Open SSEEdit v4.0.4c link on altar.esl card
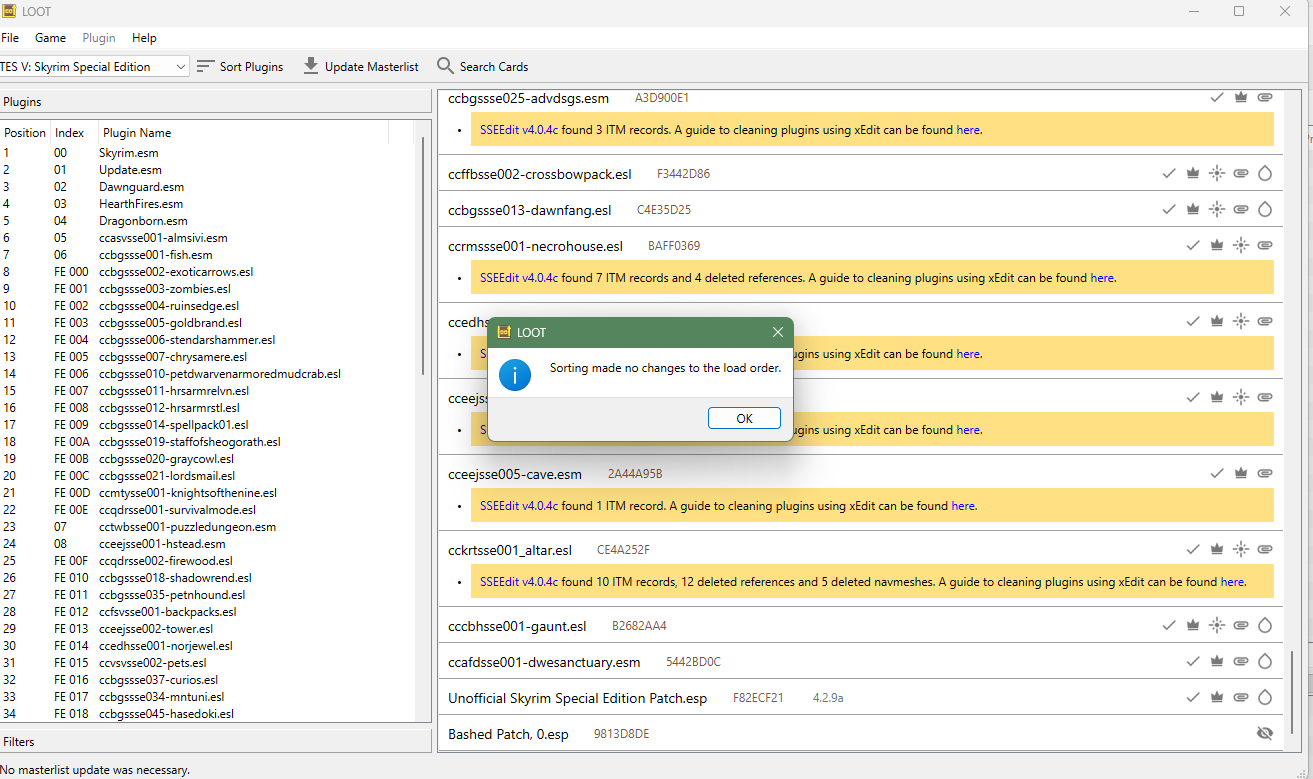This screenshot has width=1313, height=779. [519, 582]
